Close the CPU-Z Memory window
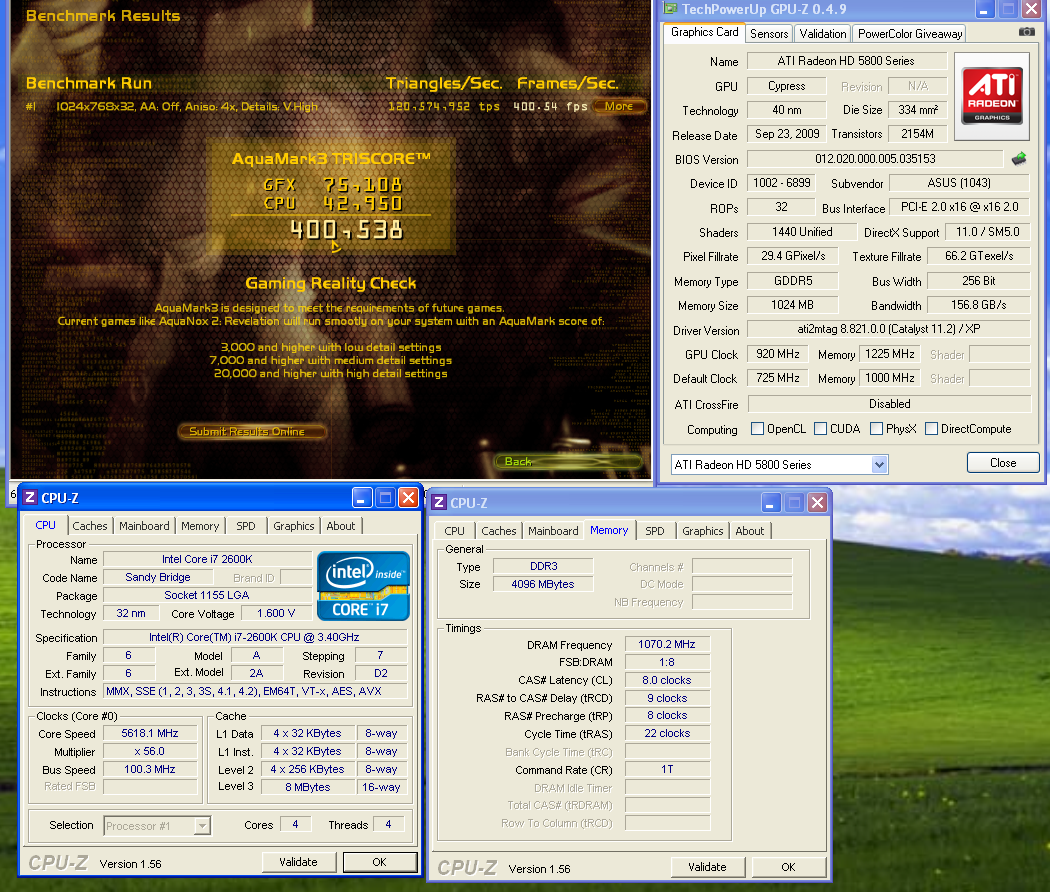Viewport: 1050px width, 892px height. pos(817,502)
